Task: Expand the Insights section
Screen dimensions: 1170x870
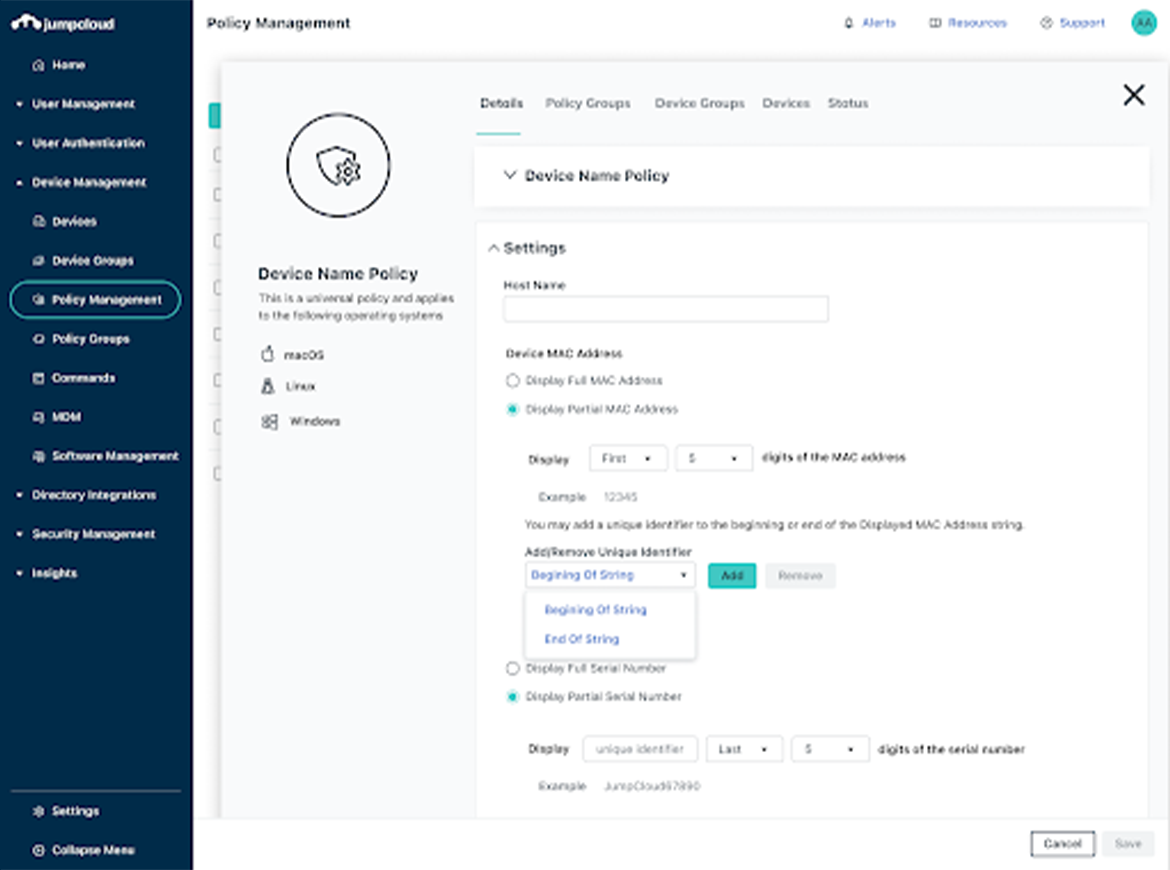Action: [19, 573]
